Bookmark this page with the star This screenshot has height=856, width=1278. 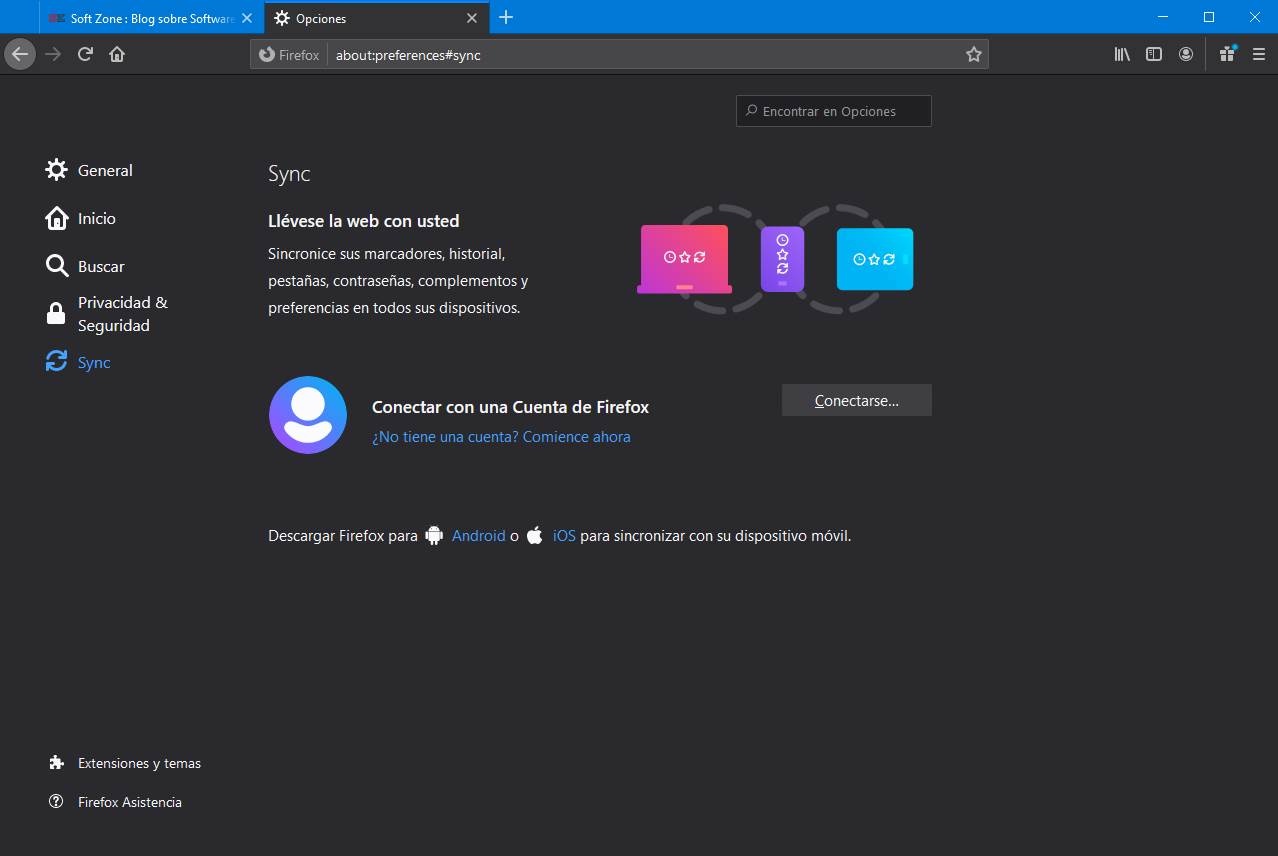pyautogui.click(x=973, y=55)
